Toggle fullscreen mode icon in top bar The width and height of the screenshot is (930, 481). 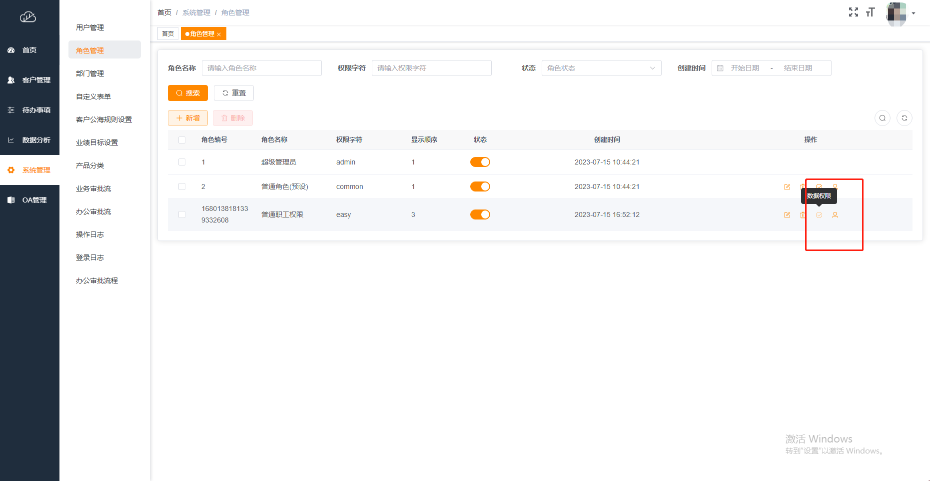tap(853, 12)
